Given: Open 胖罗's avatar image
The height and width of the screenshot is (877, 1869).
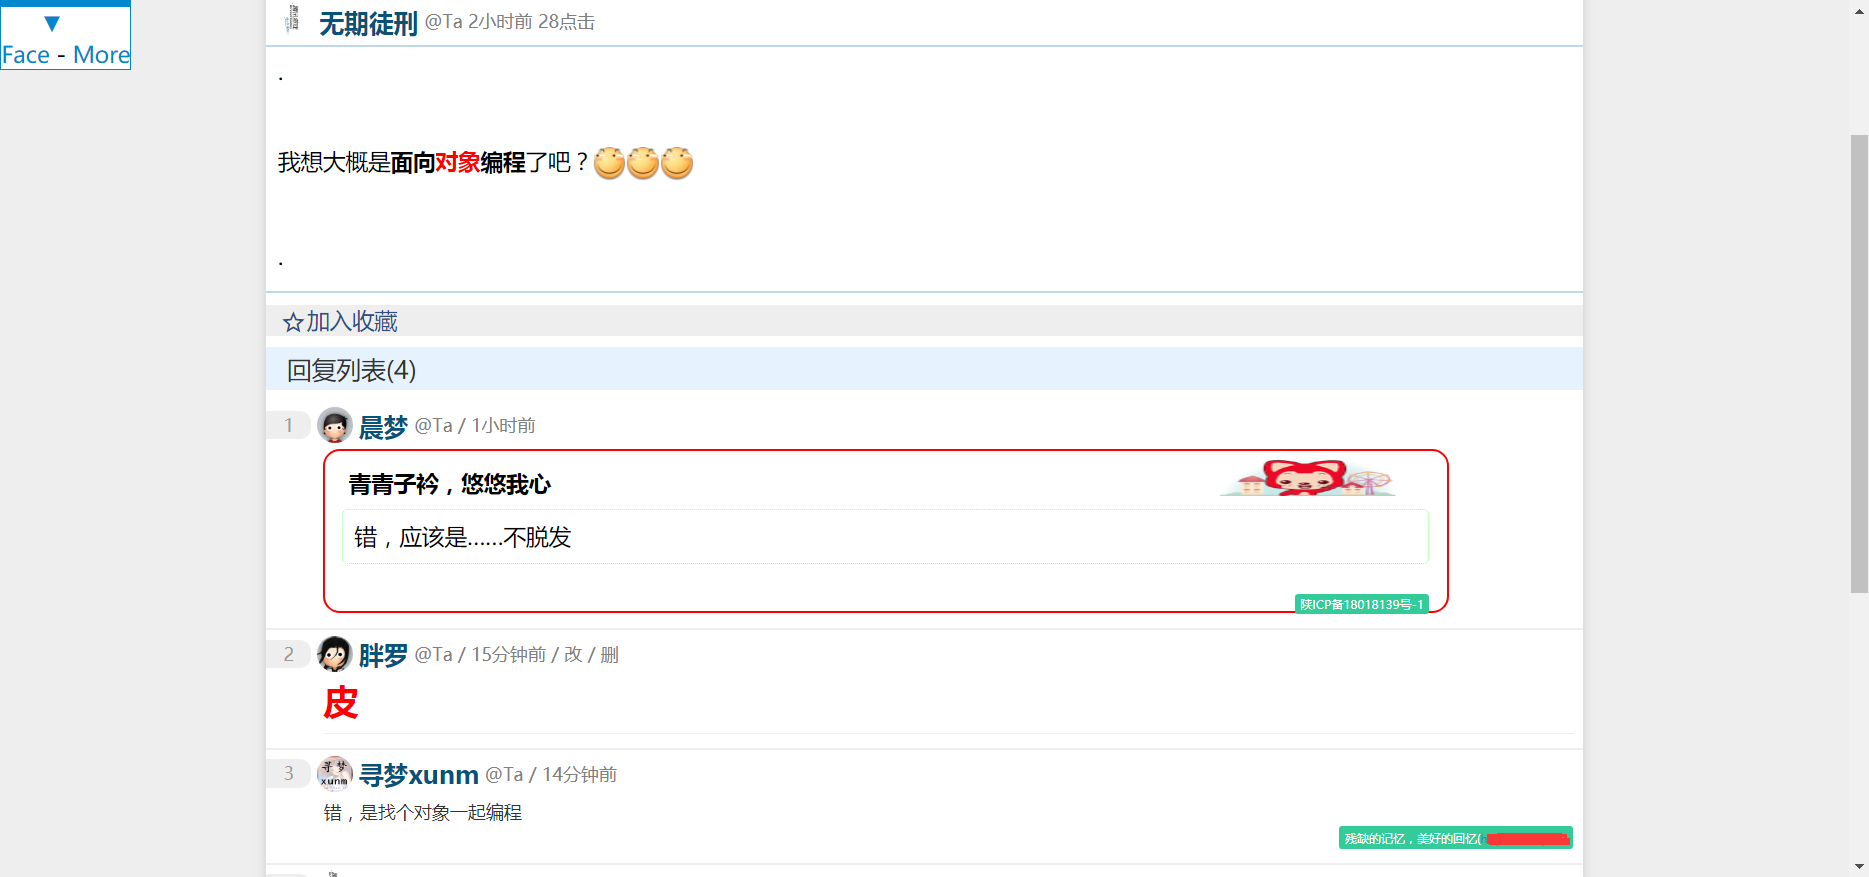Looking at the screenshot, I should 335,654.
